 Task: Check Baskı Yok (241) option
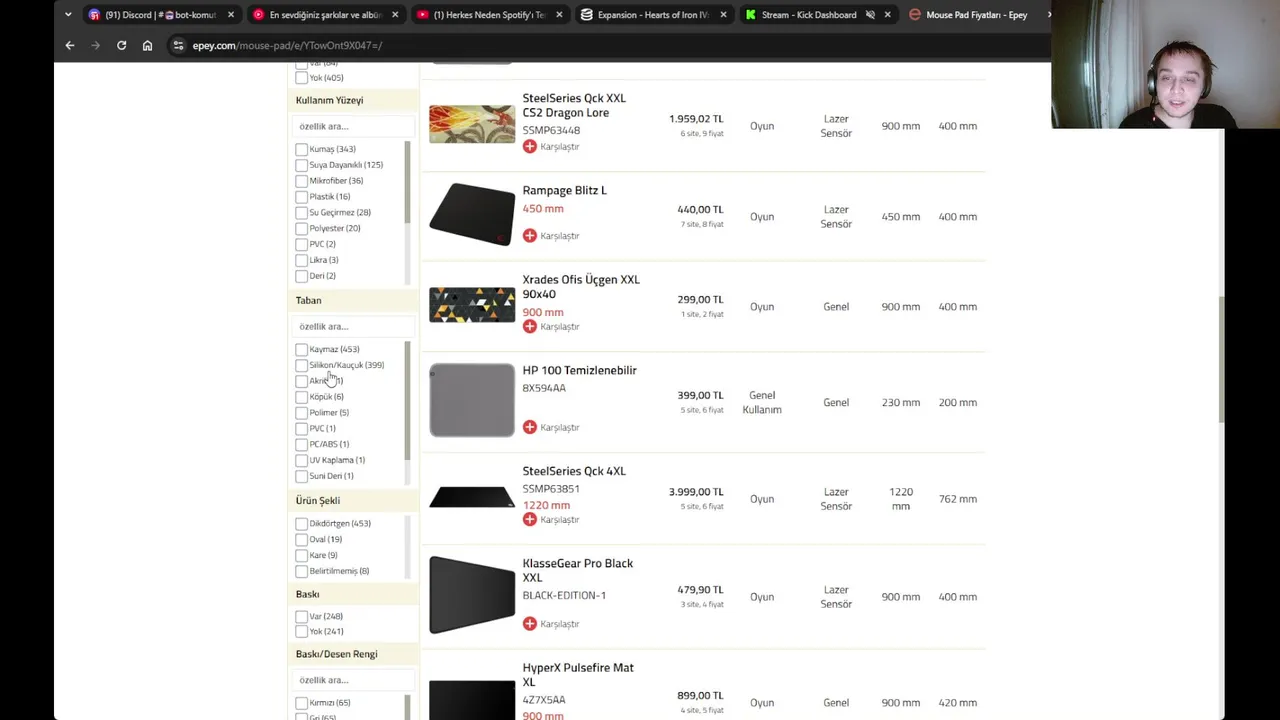[x=301, y=631]
